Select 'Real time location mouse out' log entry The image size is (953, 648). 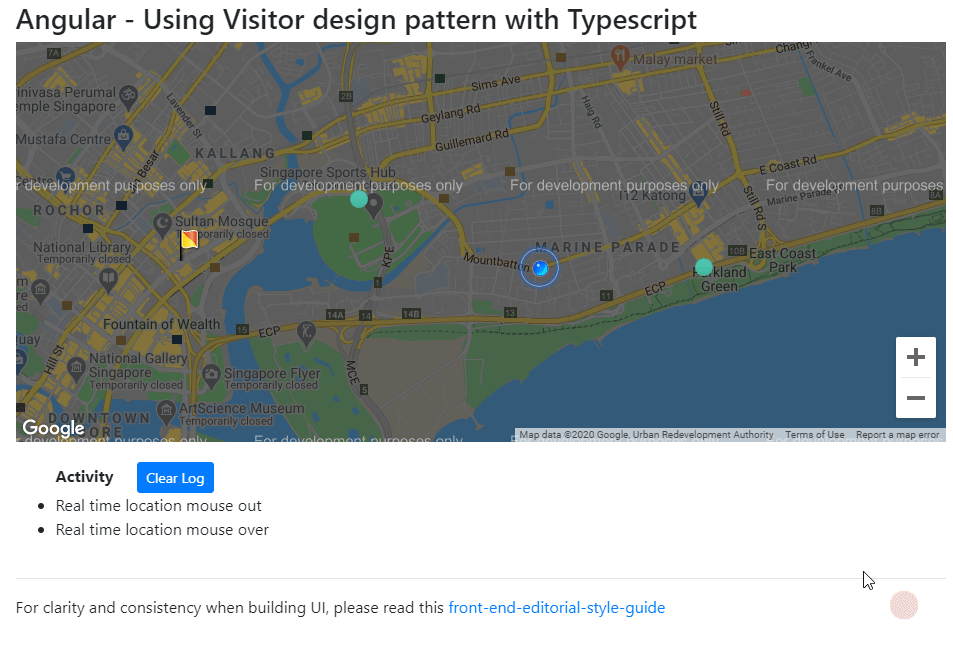pyautogui.click(x=159, y=506)
